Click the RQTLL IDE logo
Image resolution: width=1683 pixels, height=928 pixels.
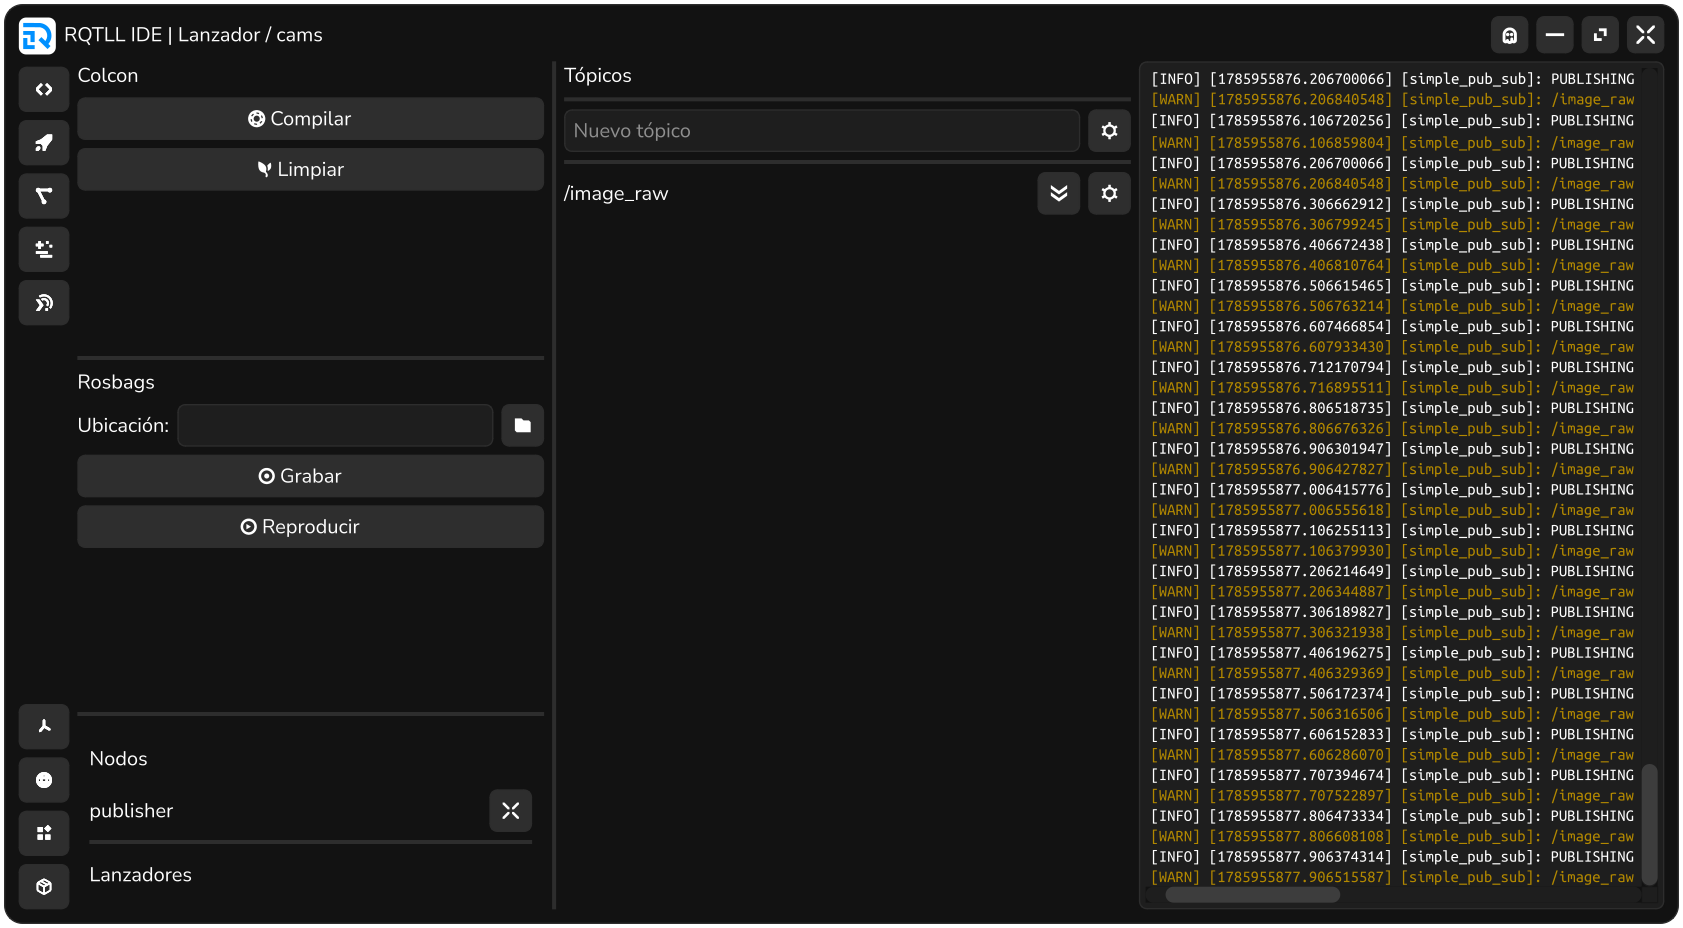(37, 36)
